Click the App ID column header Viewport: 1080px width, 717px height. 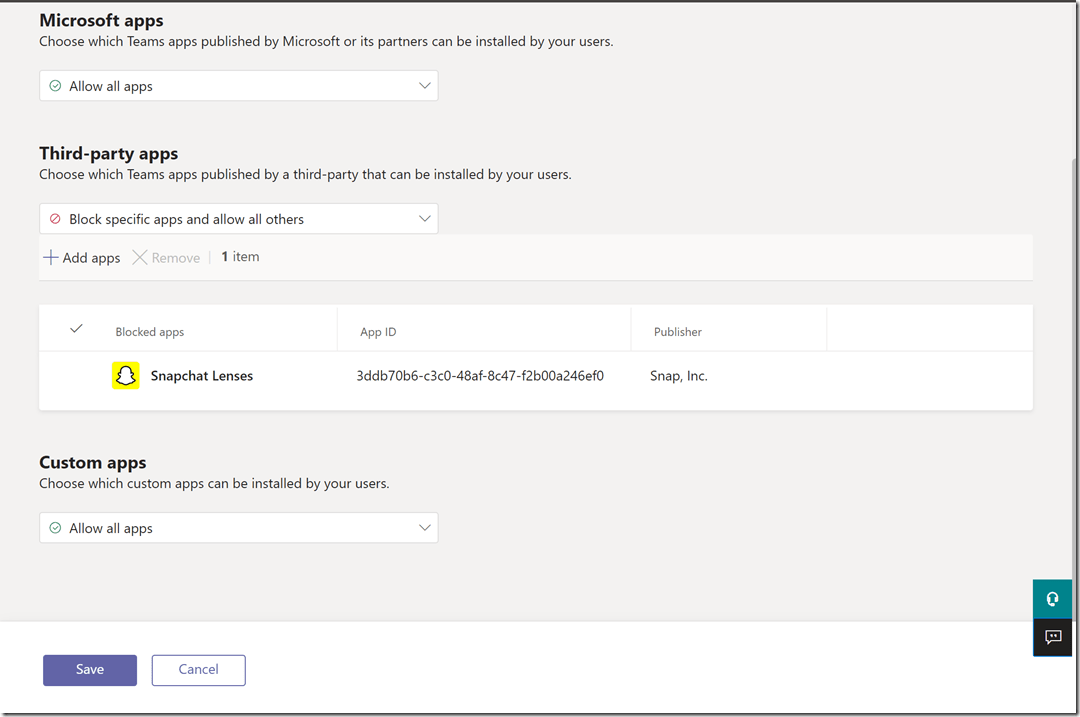coord(378,332)
